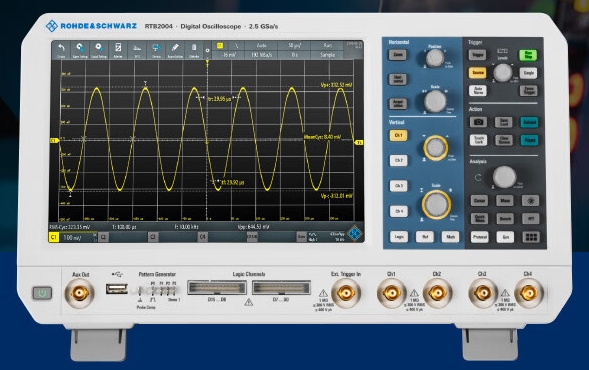The image size is (589, 370).
Task: Hit the Autoset button
Action: [529, 122]
